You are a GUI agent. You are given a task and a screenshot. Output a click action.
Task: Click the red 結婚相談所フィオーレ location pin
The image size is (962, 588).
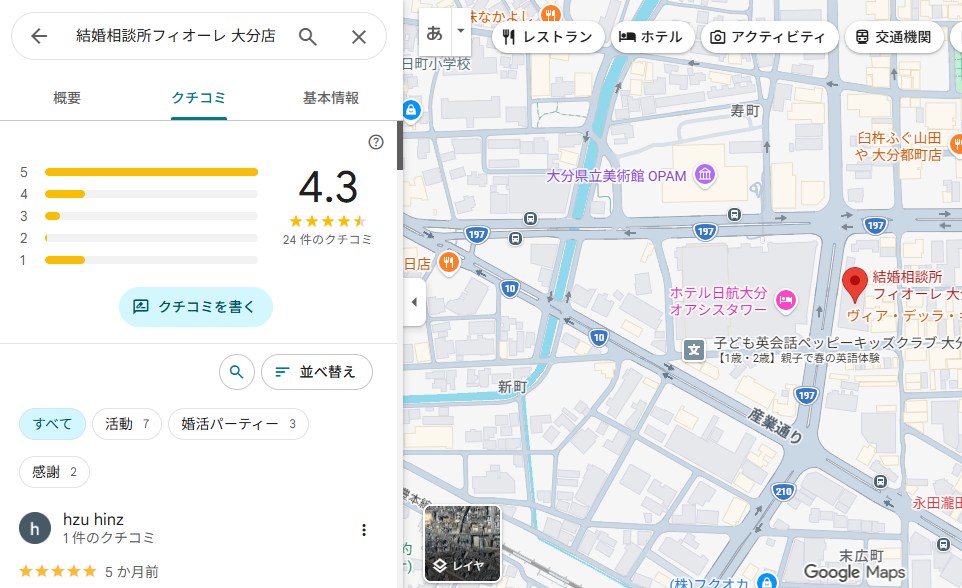855,284
